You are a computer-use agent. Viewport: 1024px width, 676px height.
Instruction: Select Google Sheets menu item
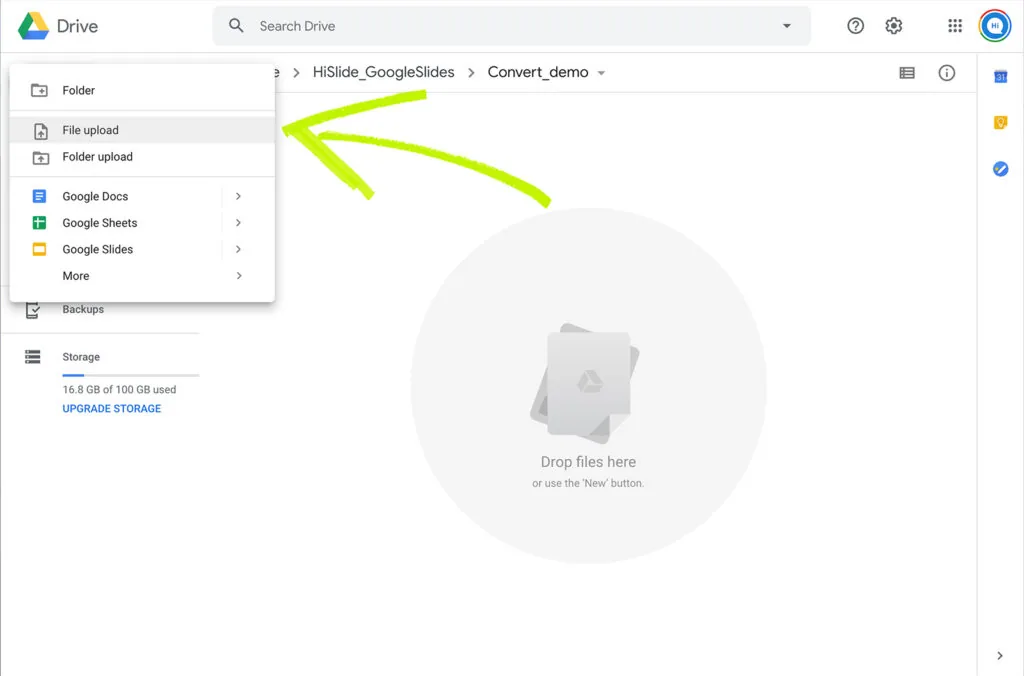click(x=142, y=223)
